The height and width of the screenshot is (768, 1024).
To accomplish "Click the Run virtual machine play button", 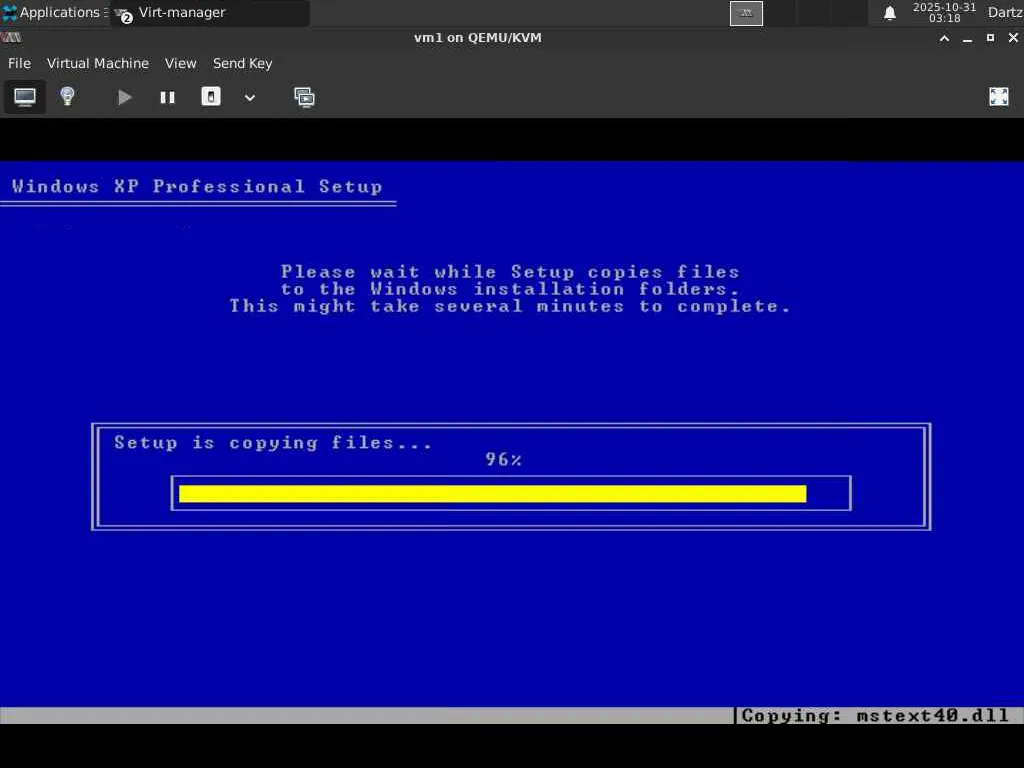I will coord(124,97).
